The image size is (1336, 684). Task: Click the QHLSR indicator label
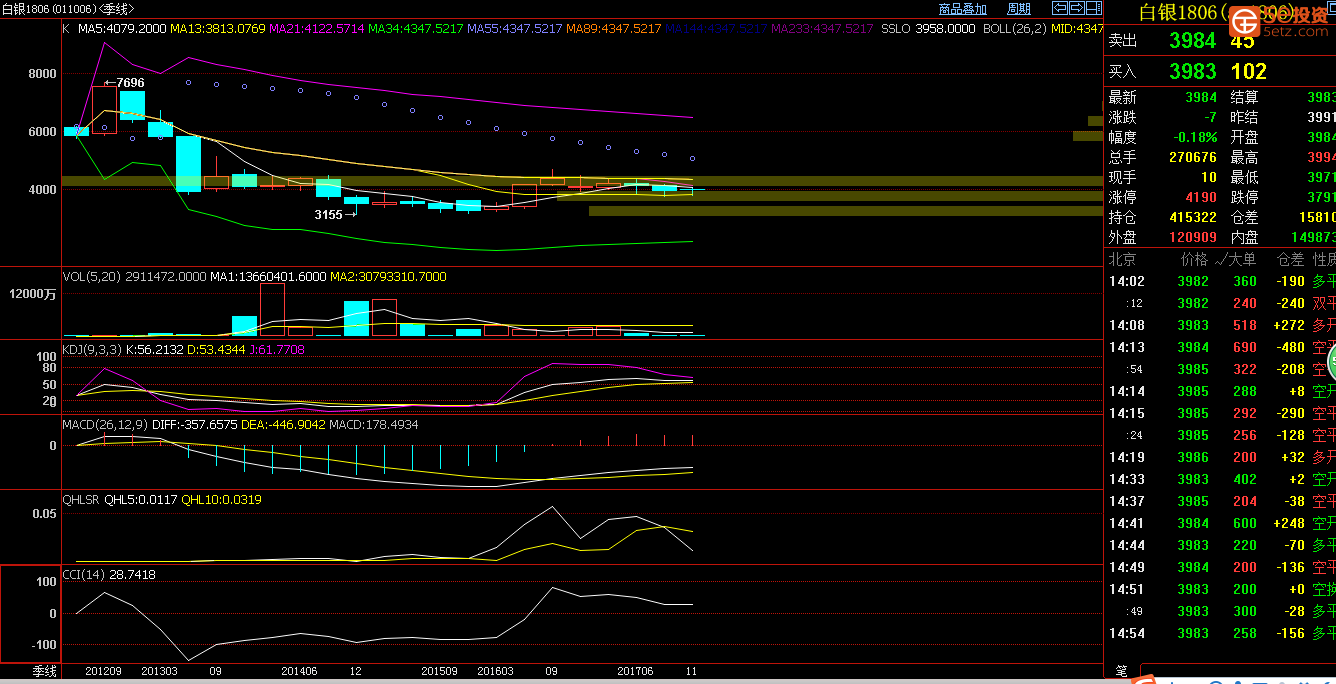click(81, 499)
